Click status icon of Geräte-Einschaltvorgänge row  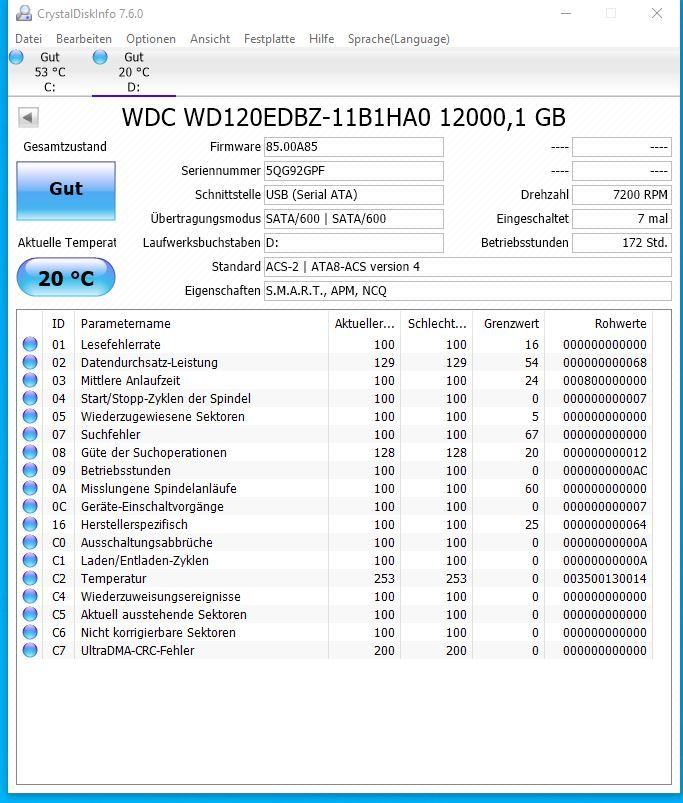coord(30,506)
